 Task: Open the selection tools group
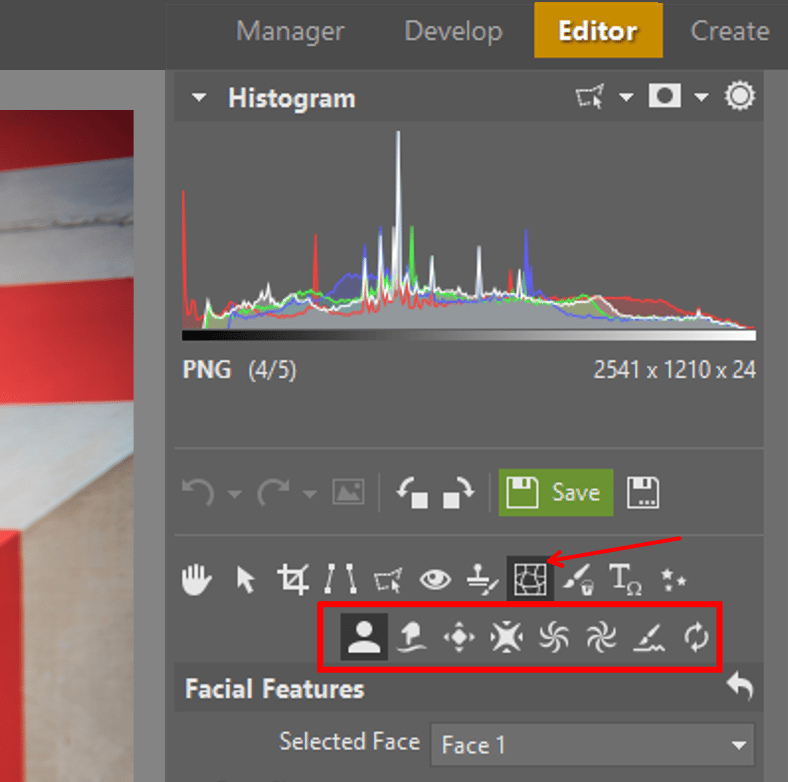pyautogui.click(x=388, y=579)
